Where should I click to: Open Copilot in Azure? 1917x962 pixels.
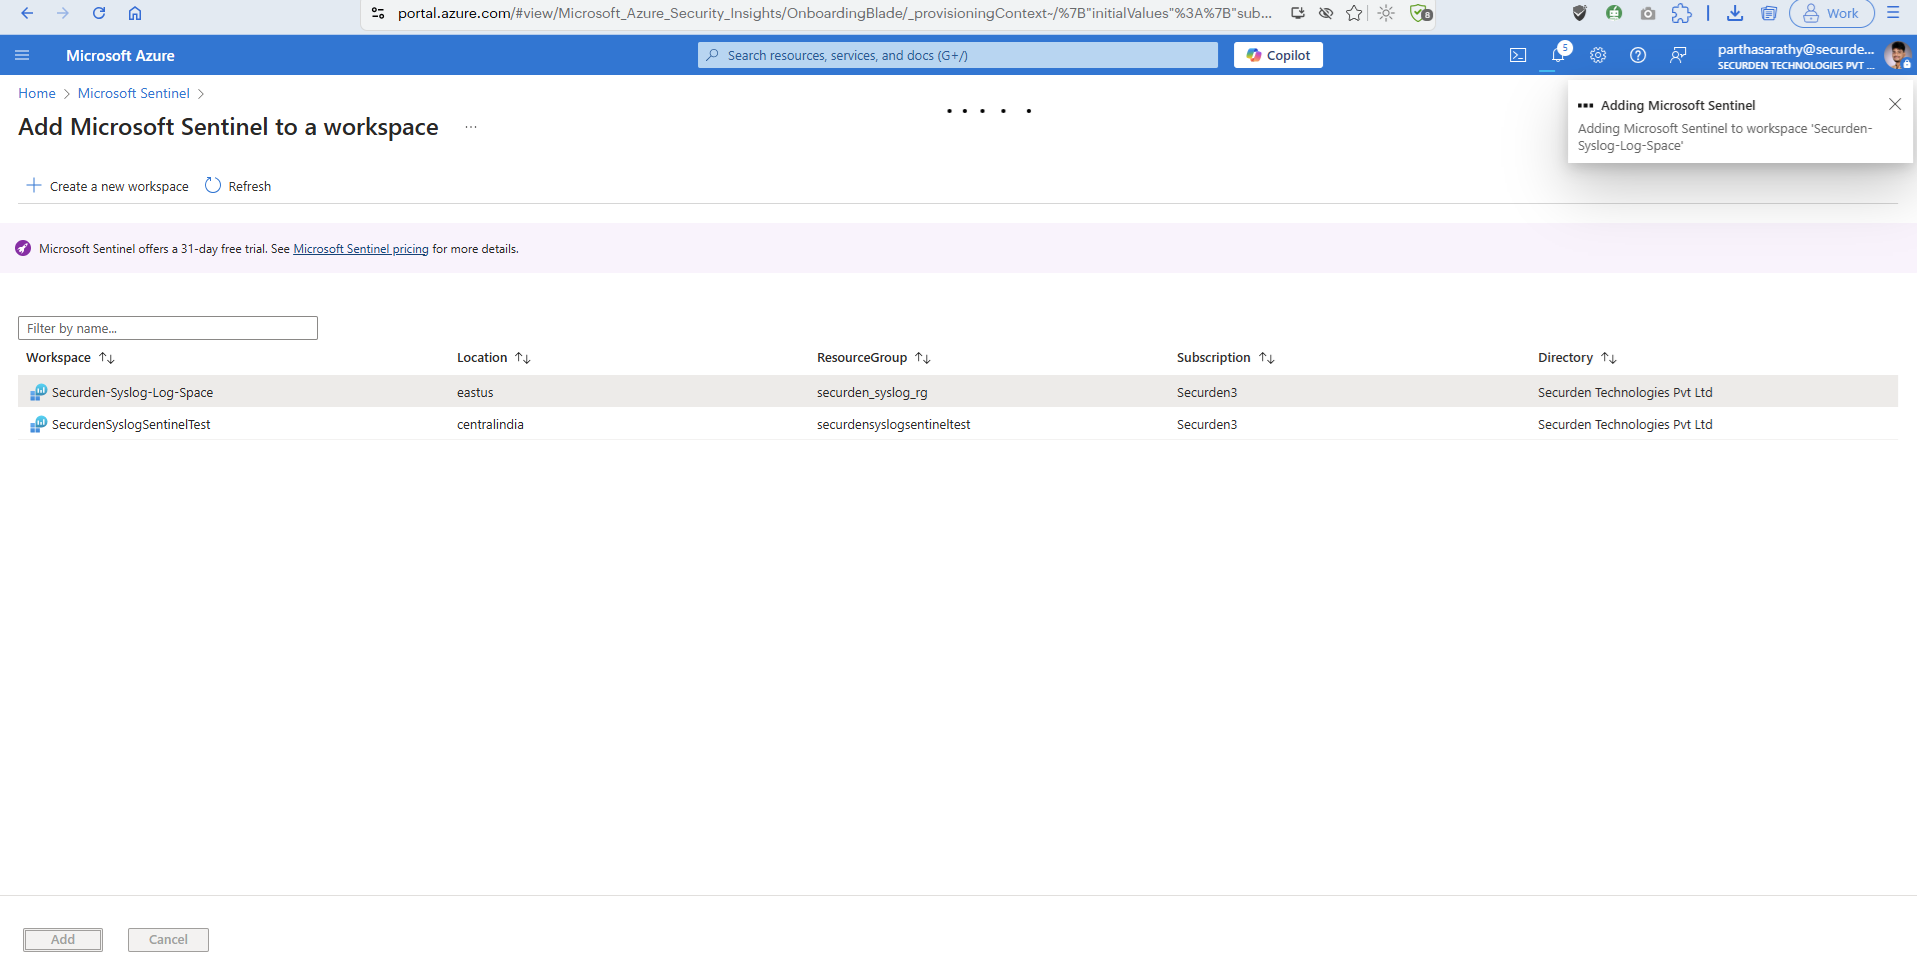[x=1278, y=55]
